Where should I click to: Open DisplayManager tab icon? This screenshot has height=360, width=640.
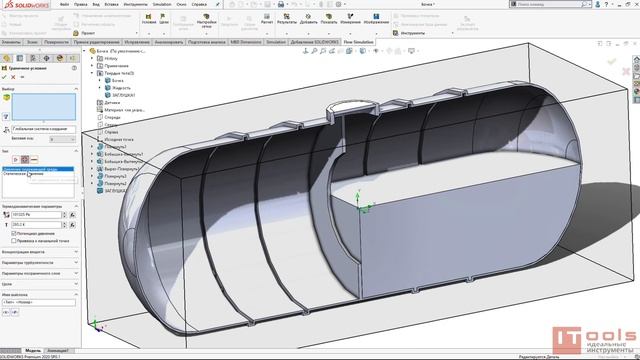click(x=60, y=58)
